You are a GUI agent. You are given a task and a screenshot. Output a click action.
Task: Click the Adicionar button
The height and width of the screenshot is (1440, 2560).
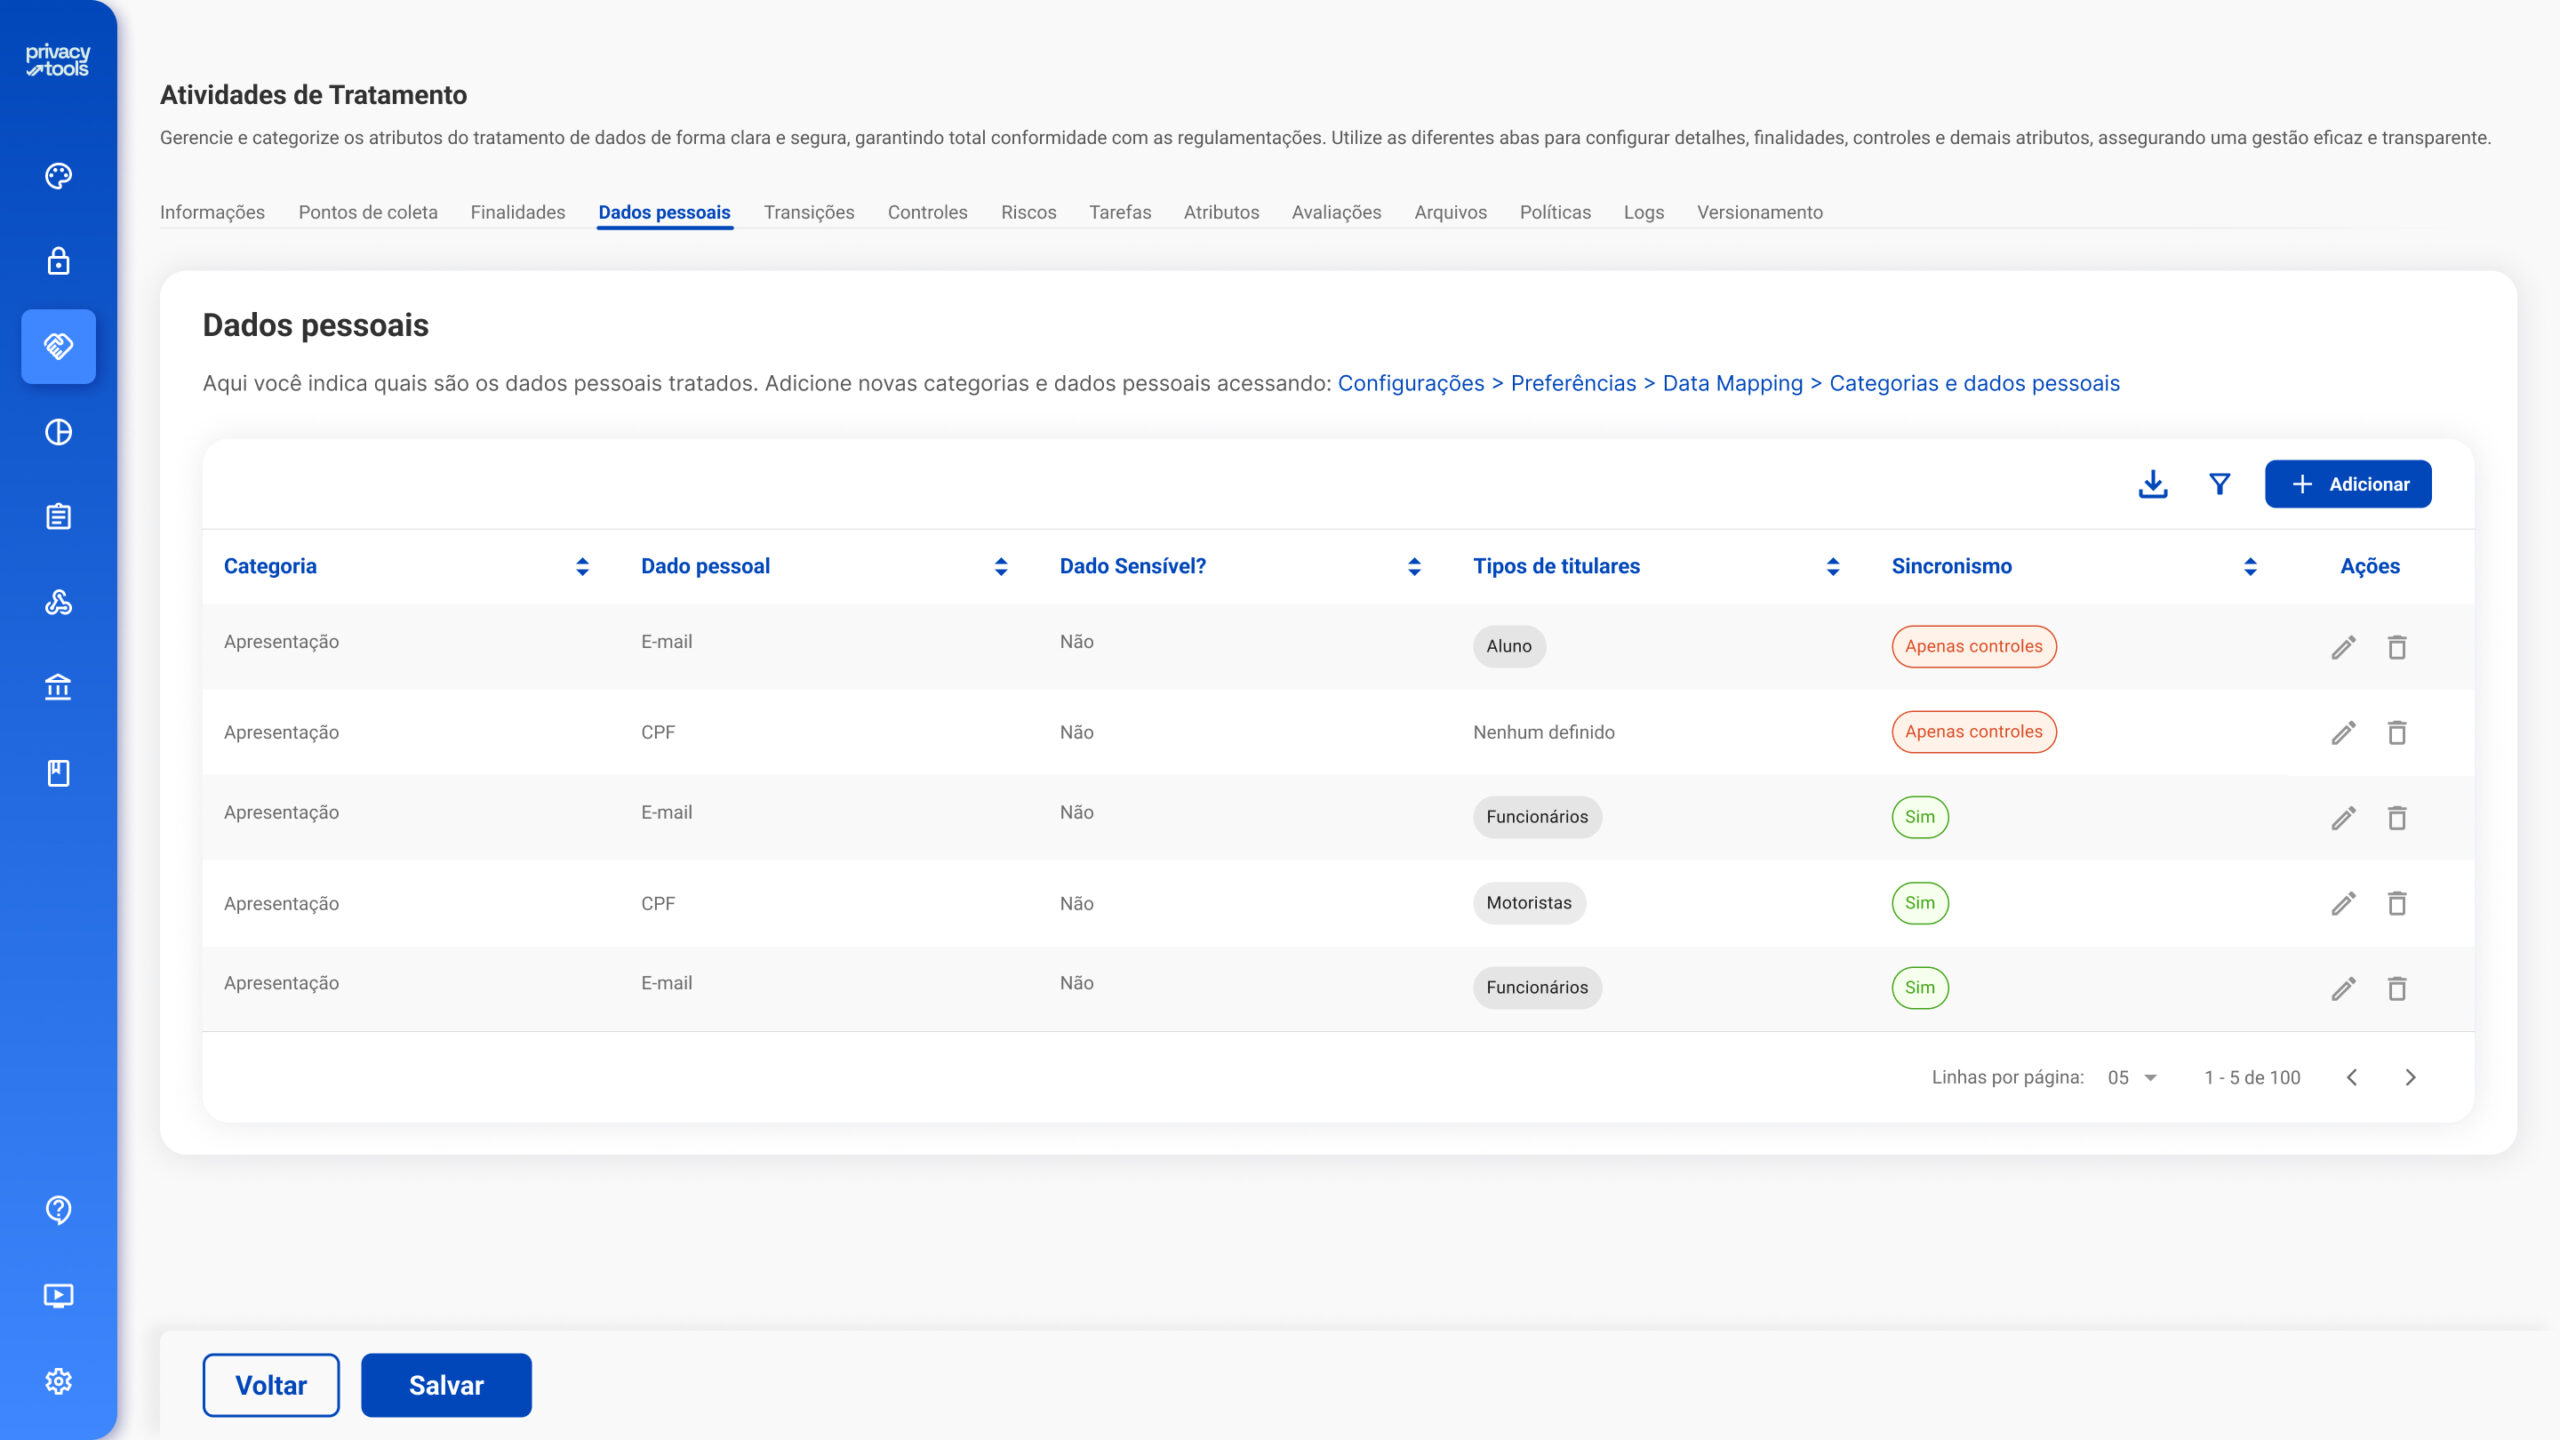2347,484
